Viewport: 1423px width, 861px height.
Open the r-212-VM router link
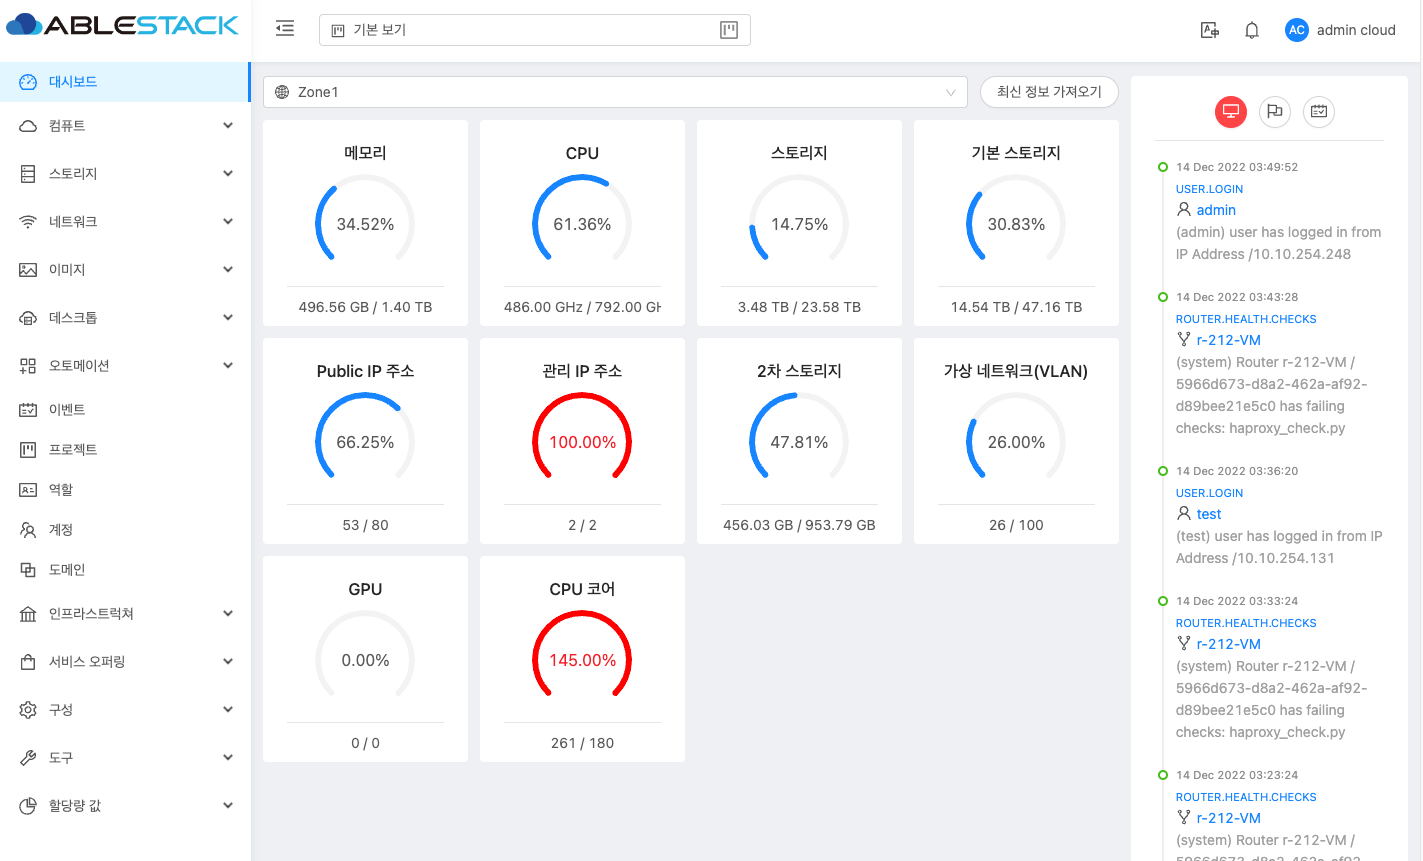tap(1228, 340)
